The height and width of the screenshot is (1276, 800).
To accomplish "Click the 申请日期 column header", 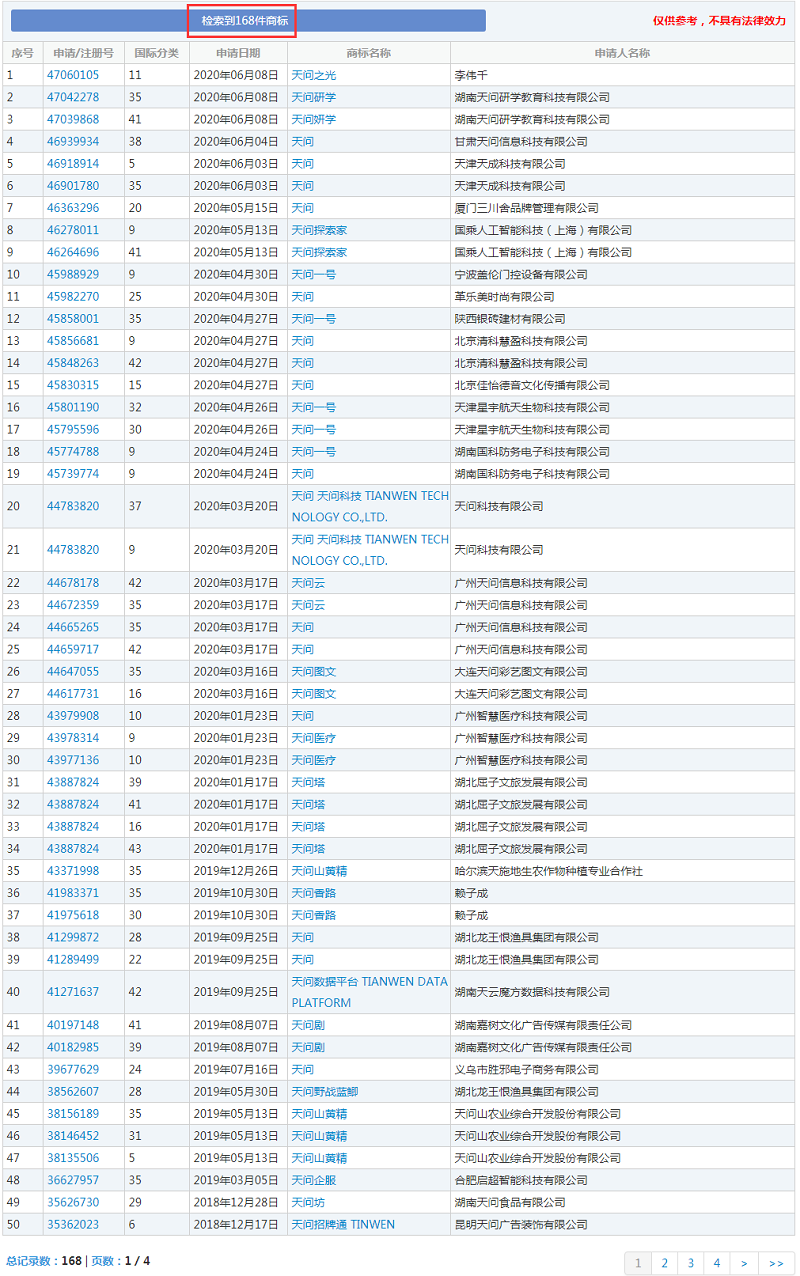I will click(x=238, y=53).
